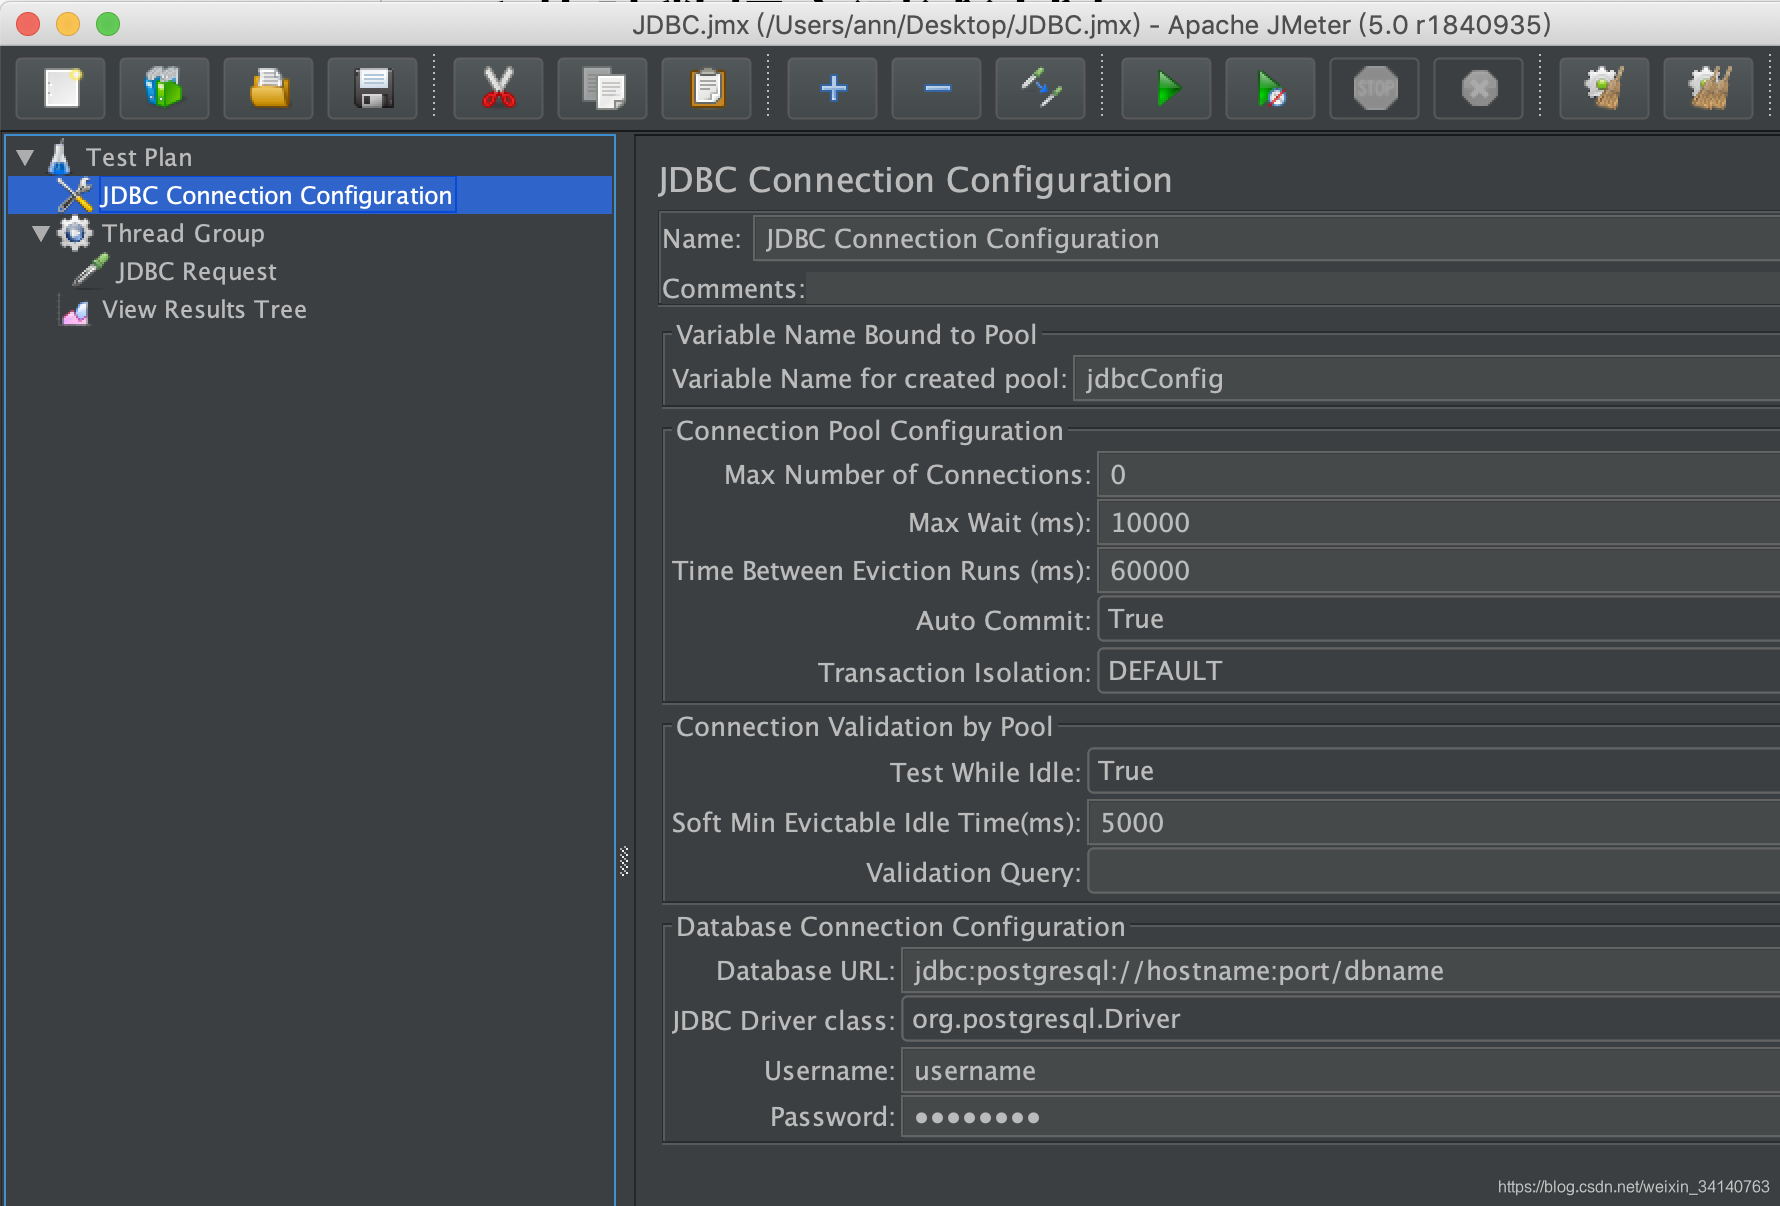Viewport: 1780px width, 1206px height.
Task: Click the Test Plan flask icon
Action: pyautogui.click(x=60, y=157)
